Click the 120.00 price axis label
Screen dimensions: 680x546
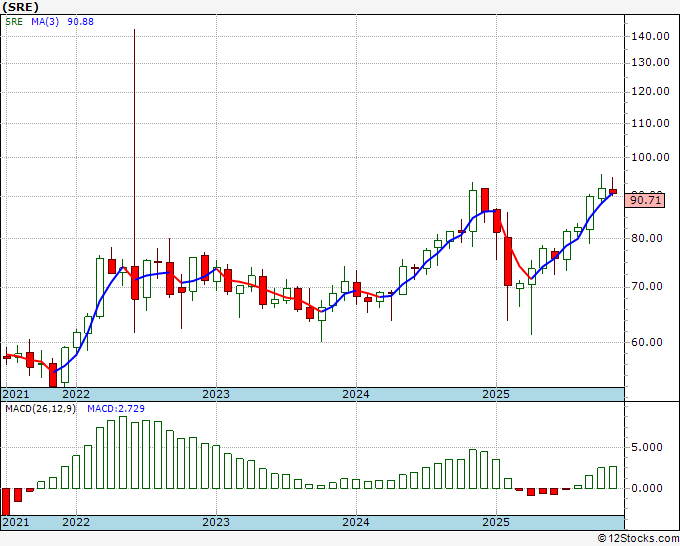coord(650,92)
